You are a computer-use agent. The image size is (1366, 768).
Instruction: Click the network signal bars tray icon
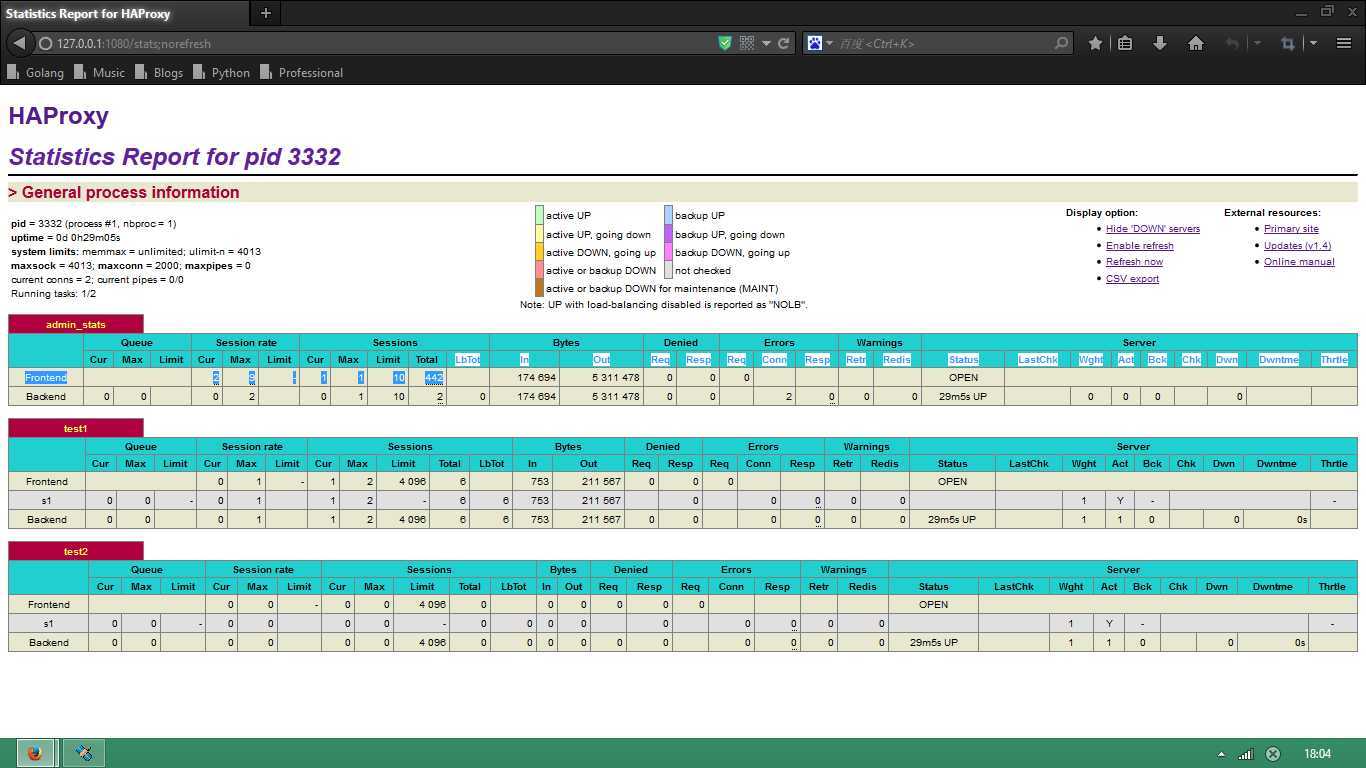pos(1246,754)
